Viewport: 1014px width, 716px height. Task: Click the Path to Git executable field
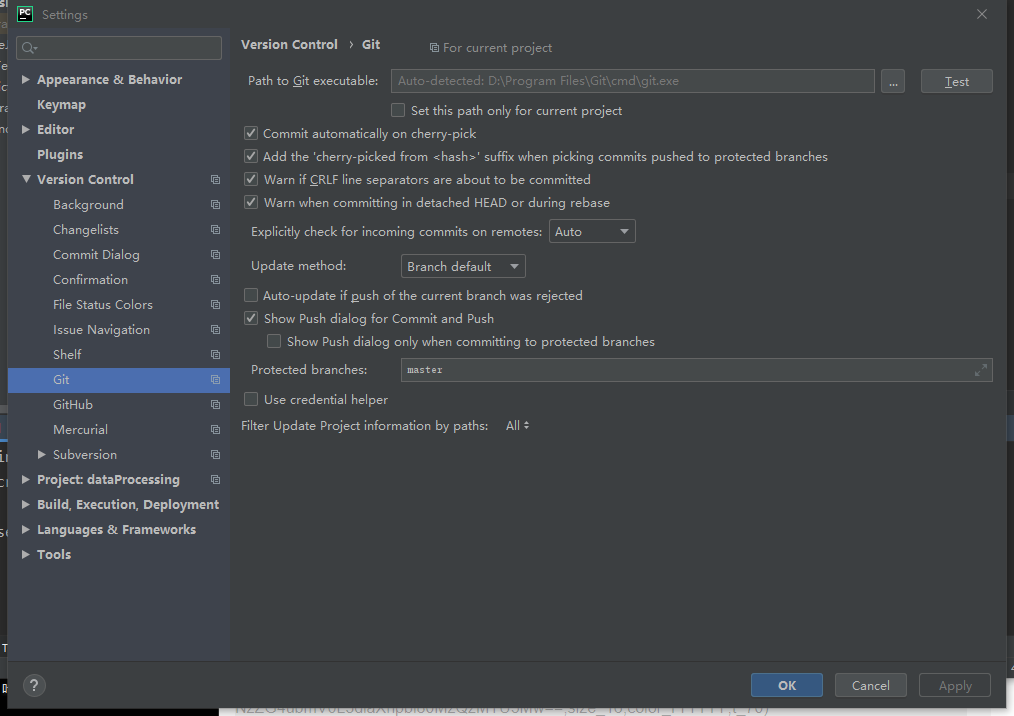click(x=632, y=81)
